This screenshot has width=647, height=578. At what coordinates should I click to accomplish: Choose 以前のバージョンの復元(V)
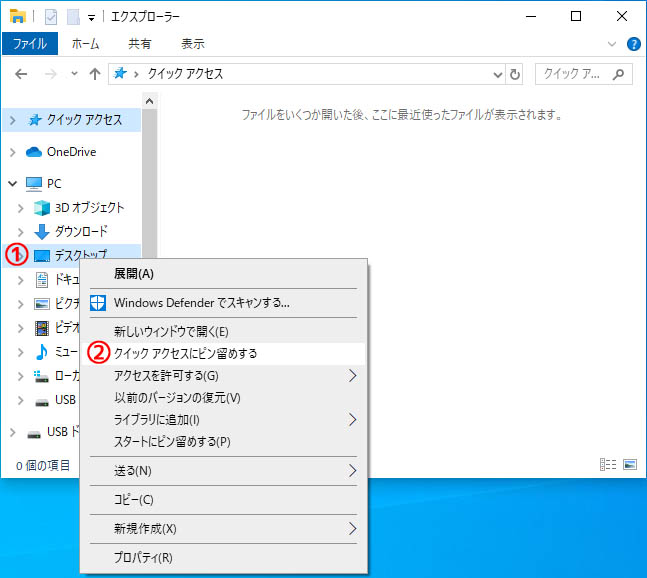coord(223,398)
